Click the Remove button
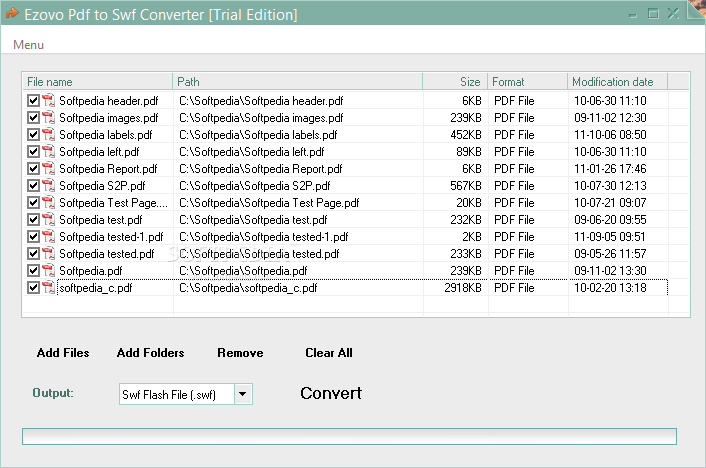 pyautogui.click(x=240, y=353)
